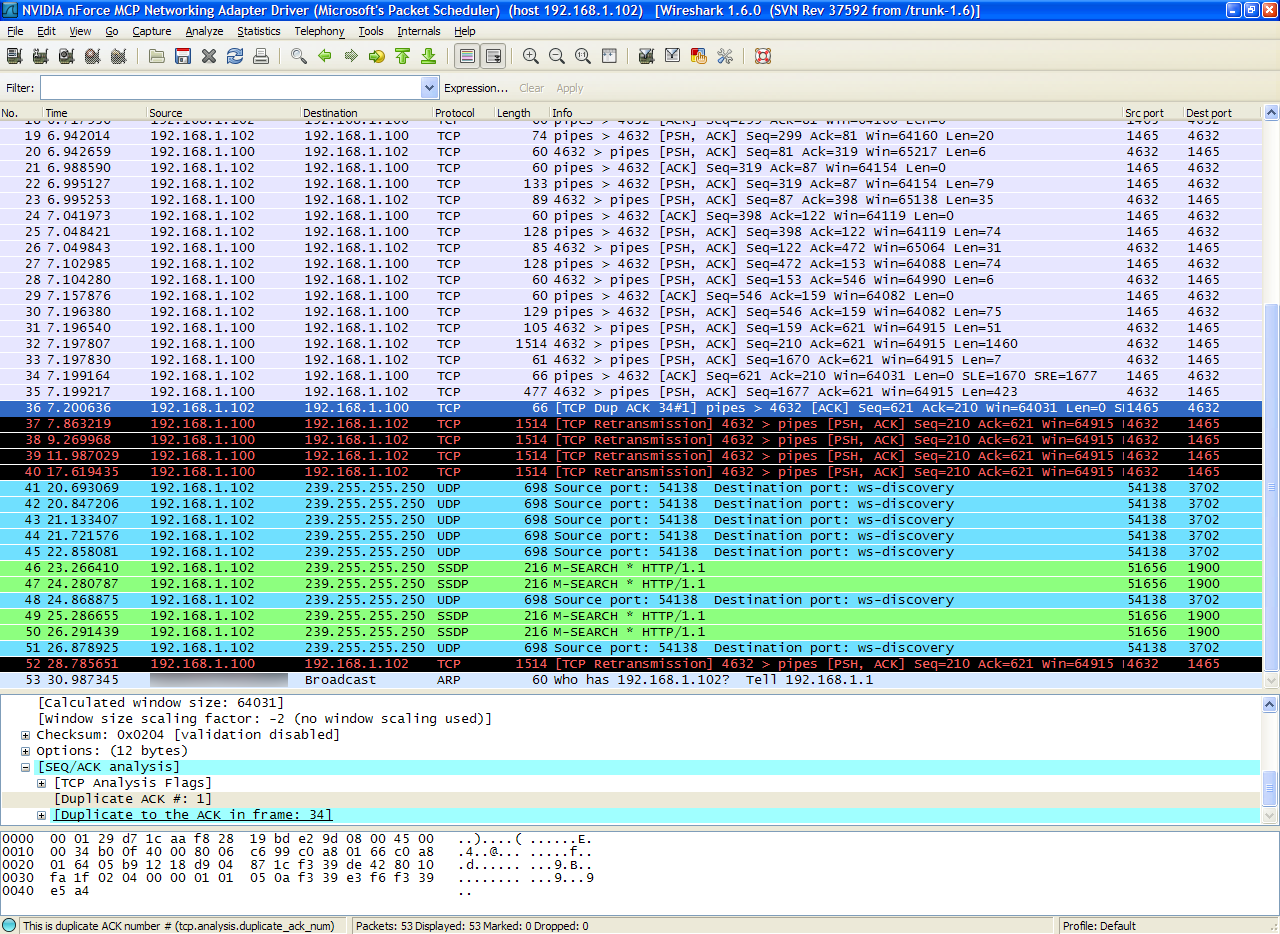1280x934 pixels.
Task: Expand the [TCP Analysis Flags] node
Action: [x=42, y=783]
